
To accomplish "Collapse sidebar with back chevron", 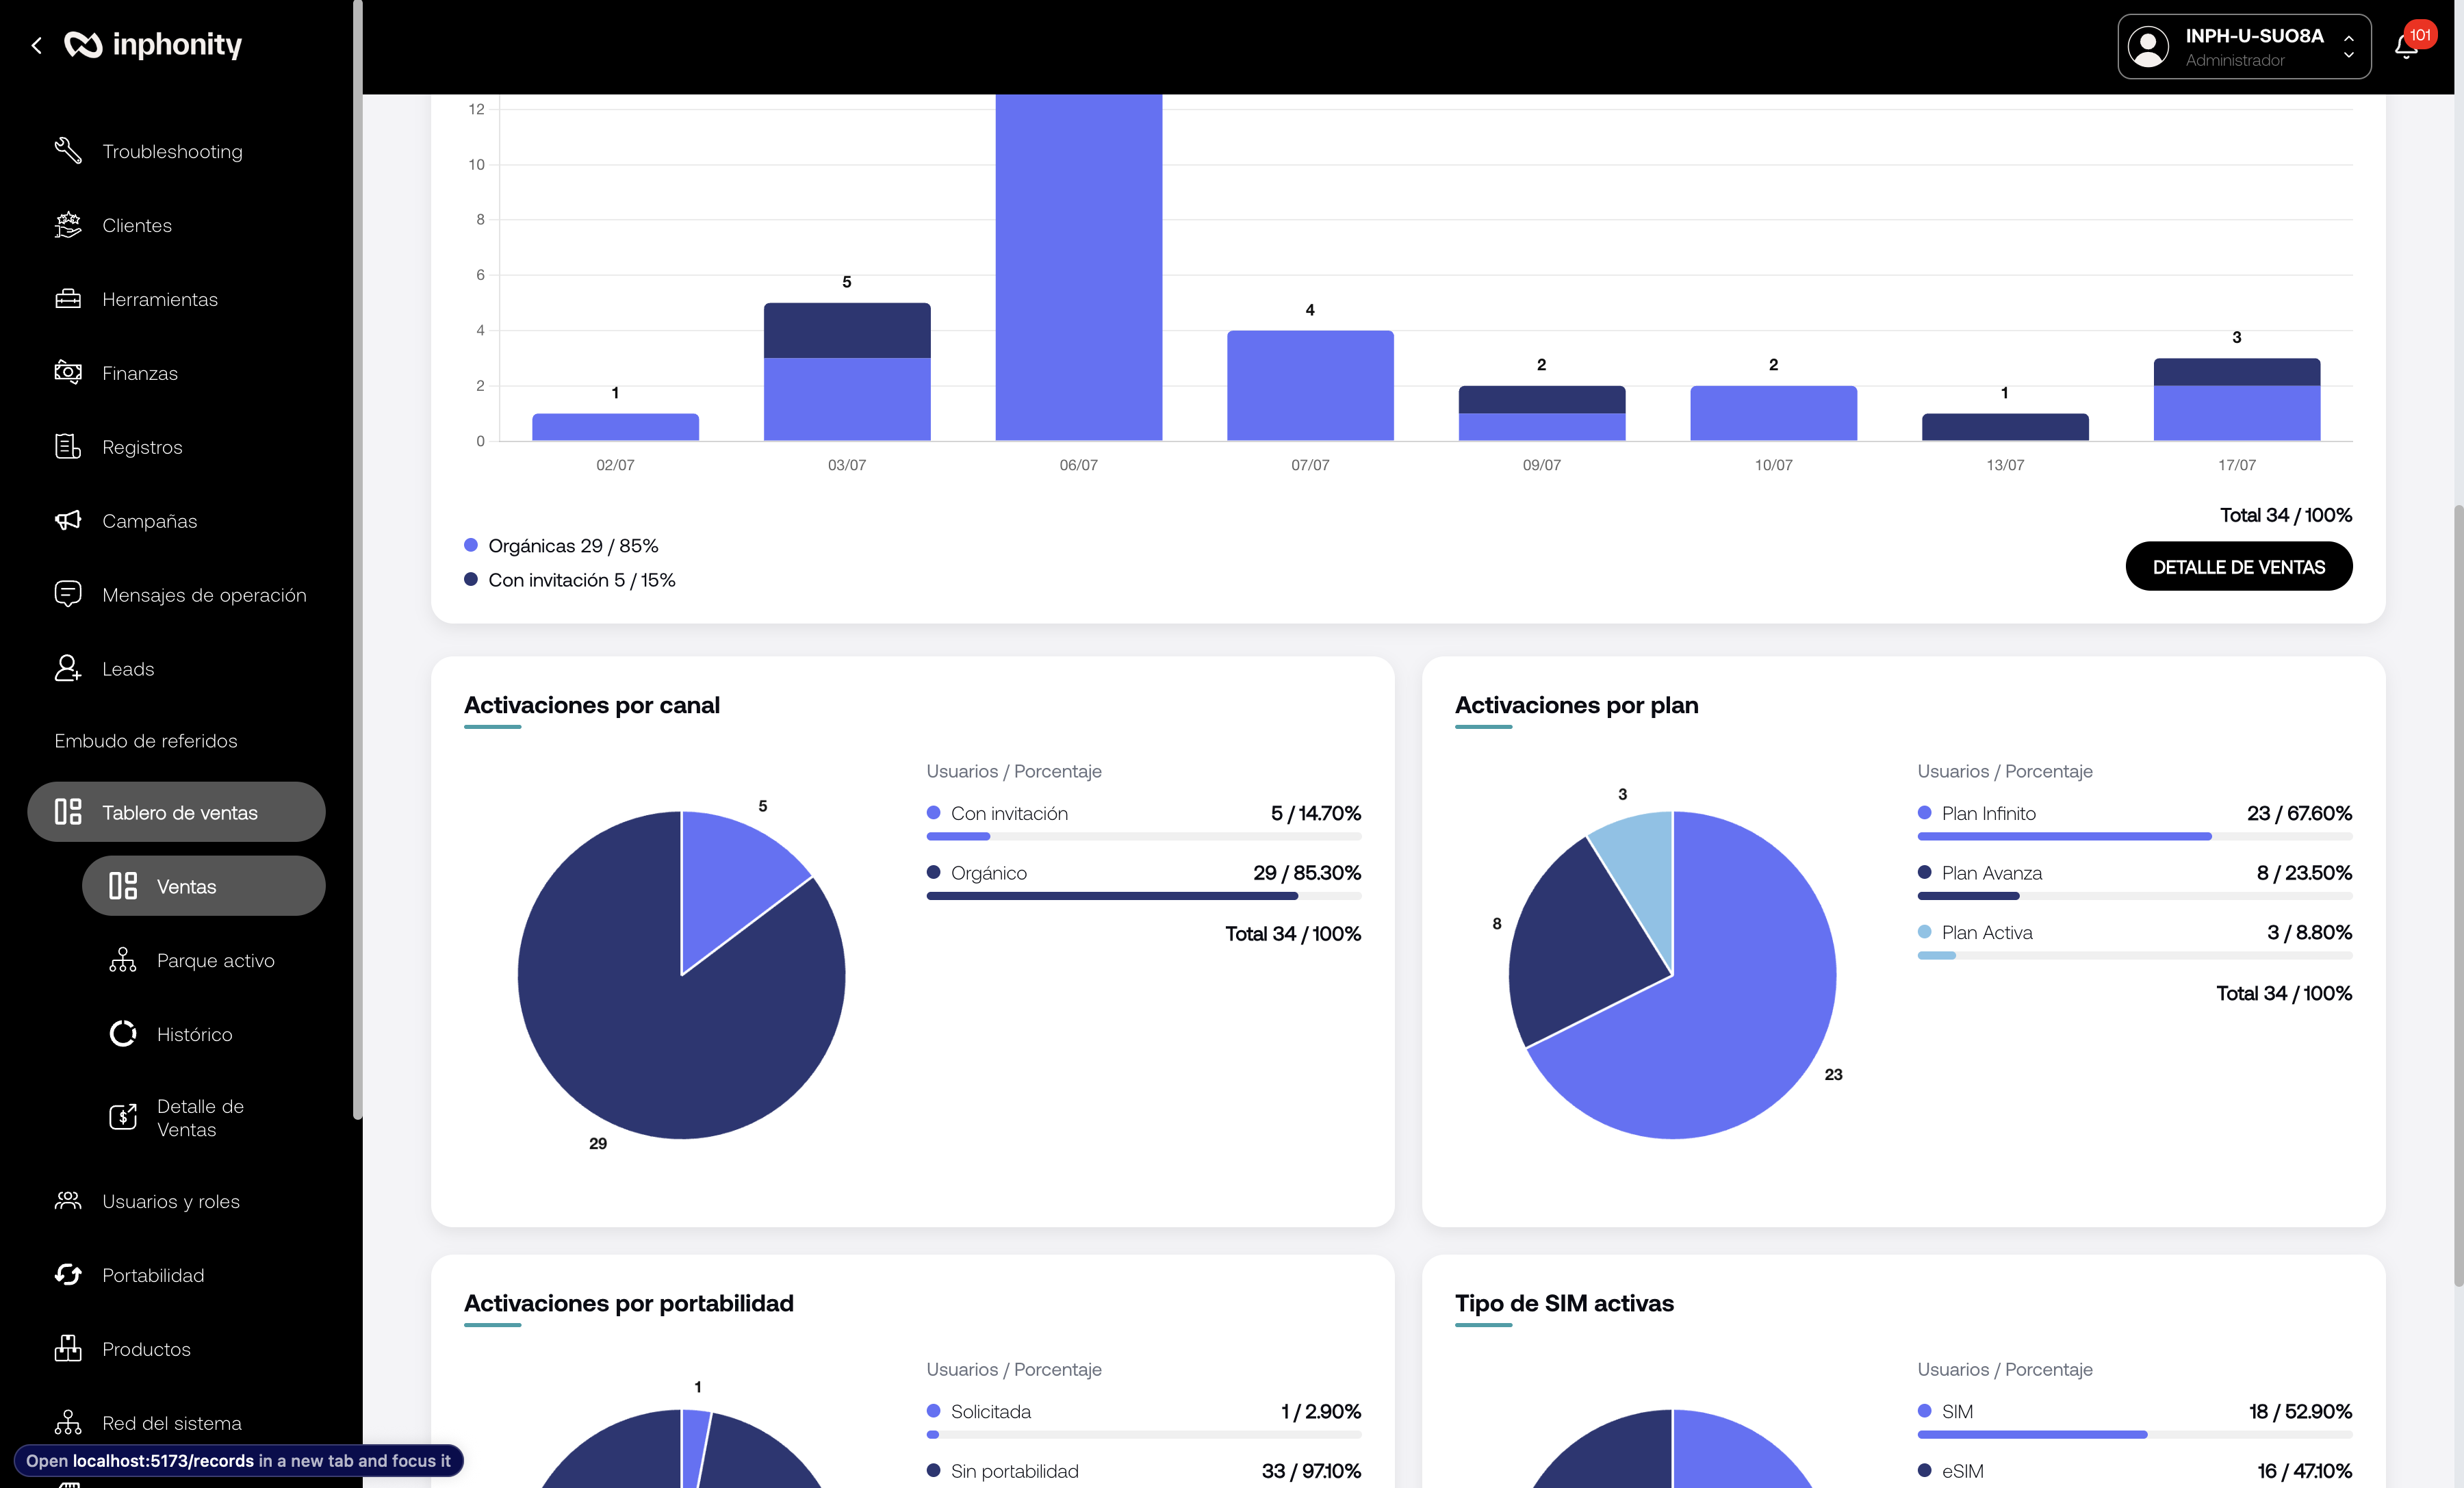I will 37,45.
